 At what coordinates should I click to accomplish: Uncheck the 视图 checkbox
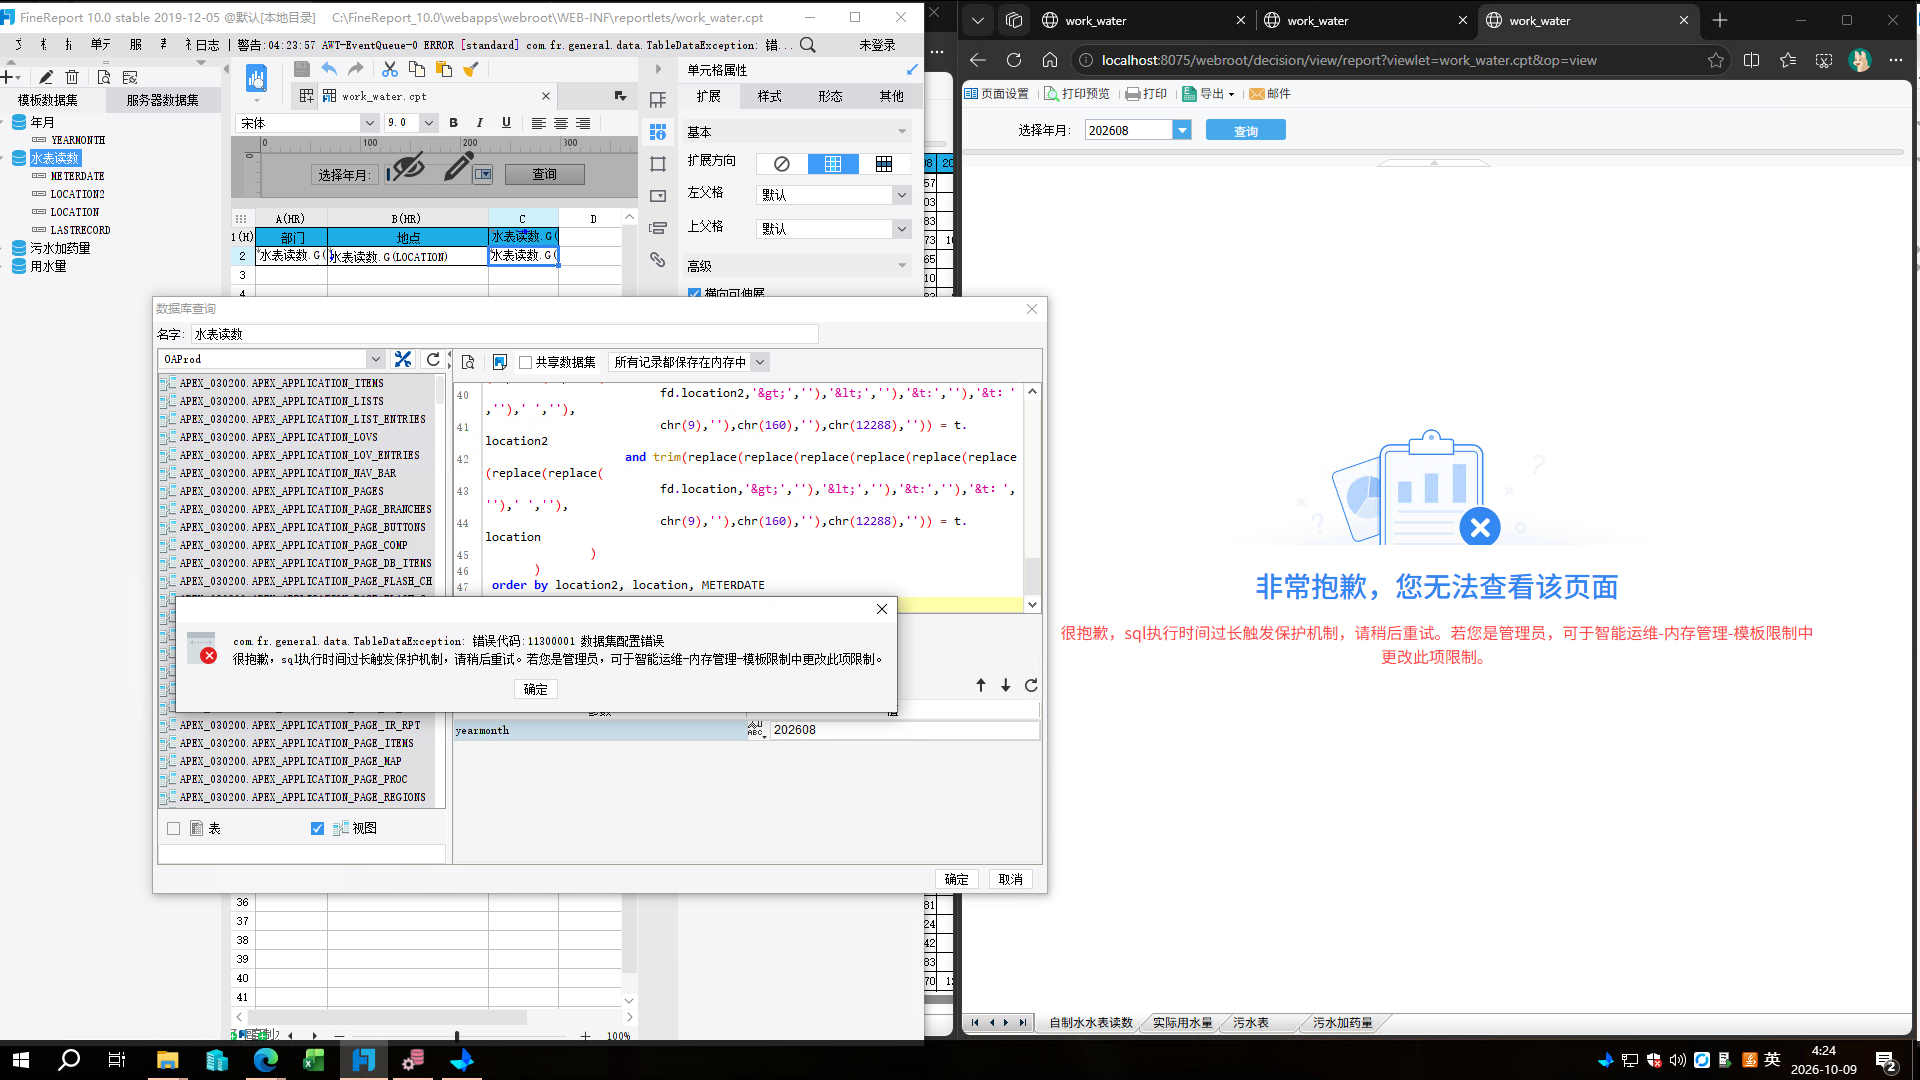317,829
